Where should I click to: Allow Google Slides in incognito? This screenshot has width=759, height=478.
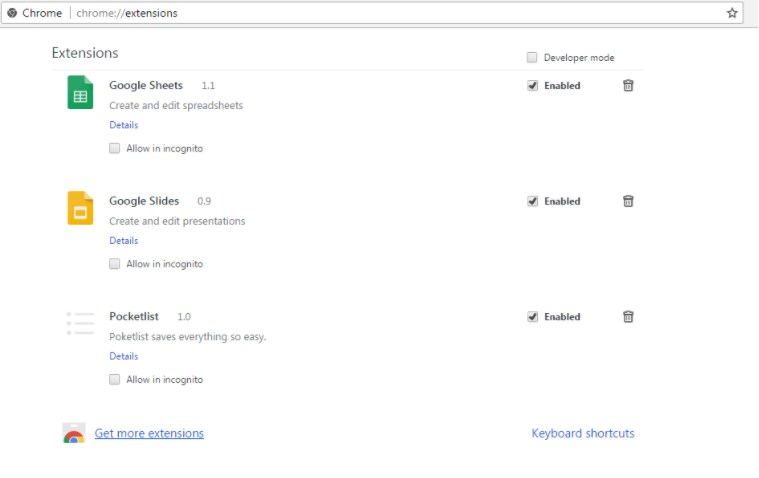point(114,263)
